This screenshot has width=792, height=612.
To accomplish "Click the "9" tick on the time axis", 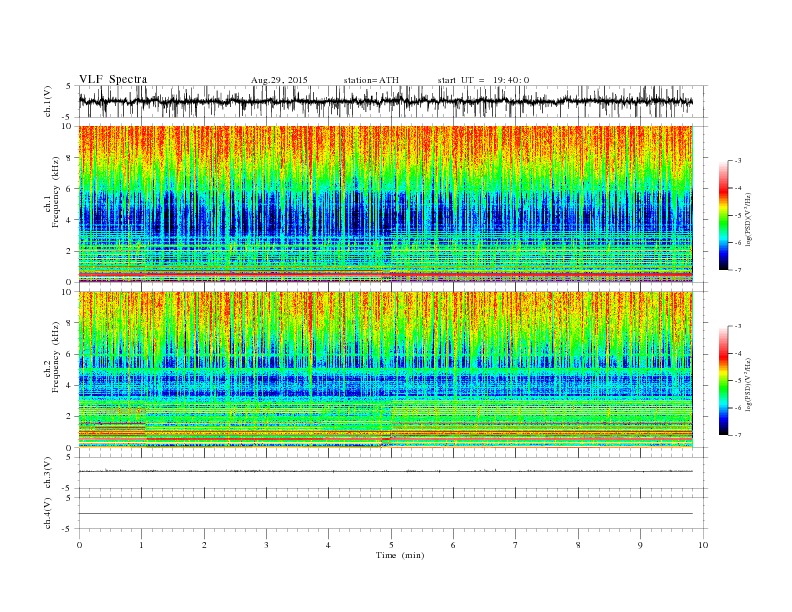I will 640,545.
